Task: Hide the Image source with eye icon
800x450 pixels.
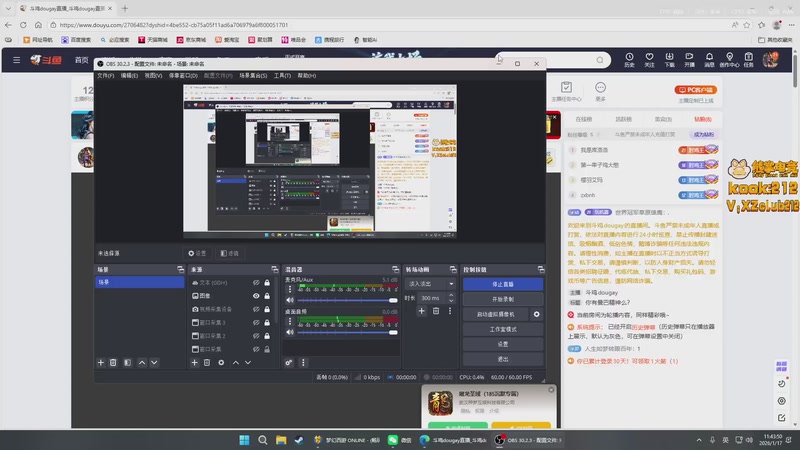Action: 256,295
